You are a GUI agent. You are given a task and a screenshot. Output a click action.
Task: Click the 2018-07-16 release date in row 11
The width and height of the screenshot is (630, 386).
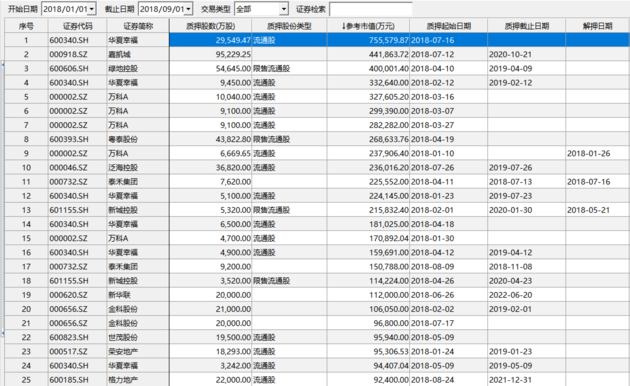597,182
